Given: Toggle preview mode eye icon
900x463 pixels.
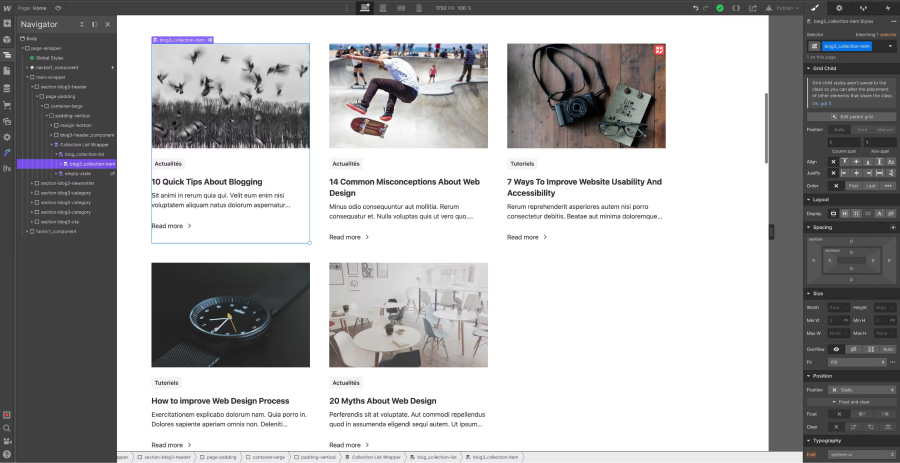Looking at the screenshot, I should (x=59, y=8).
